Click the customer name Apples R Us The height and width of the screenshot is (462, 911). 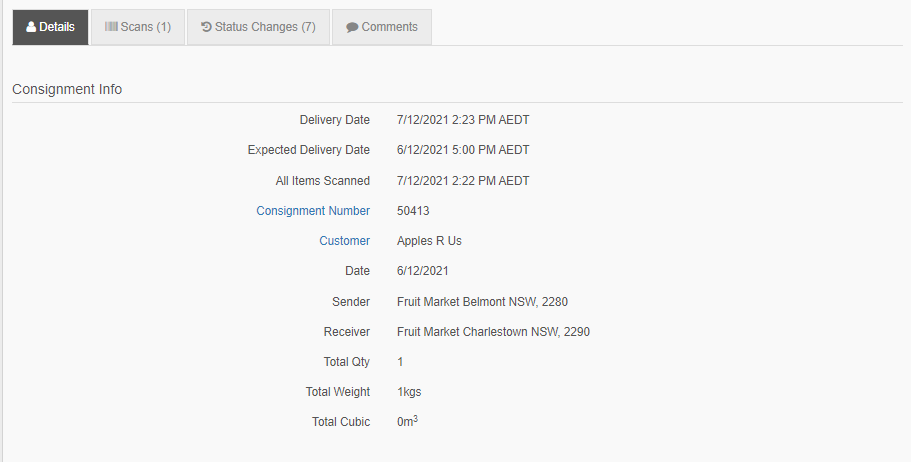(429, 241)
